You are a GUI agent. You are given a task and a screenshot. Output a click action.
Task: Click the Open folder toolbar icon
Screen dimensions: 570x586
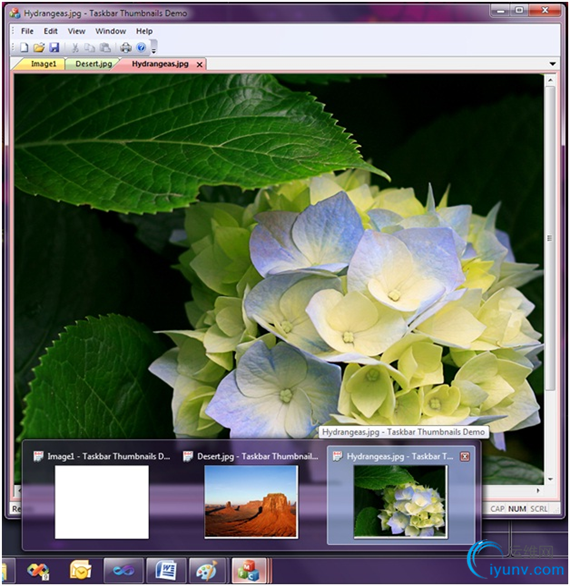(x=39, y=47)
